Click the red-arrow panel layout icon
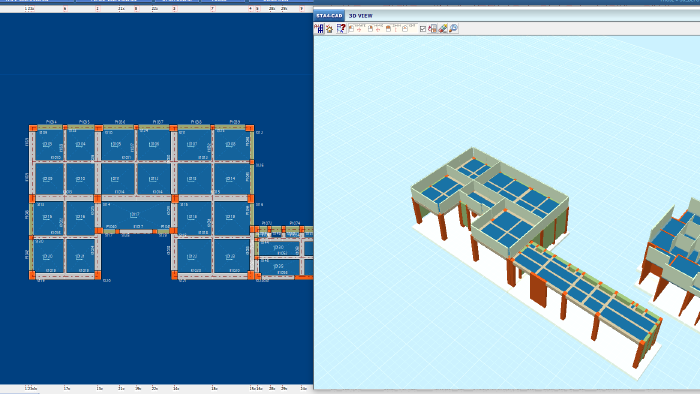 click(x=432, y=29)
